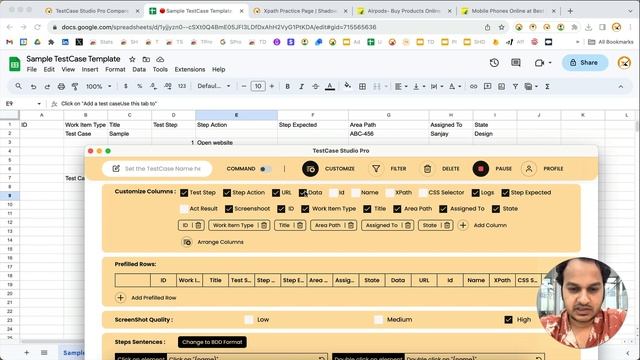640x360 pixels.
Task: Open the Extensions menu
Action: point(190,70)
